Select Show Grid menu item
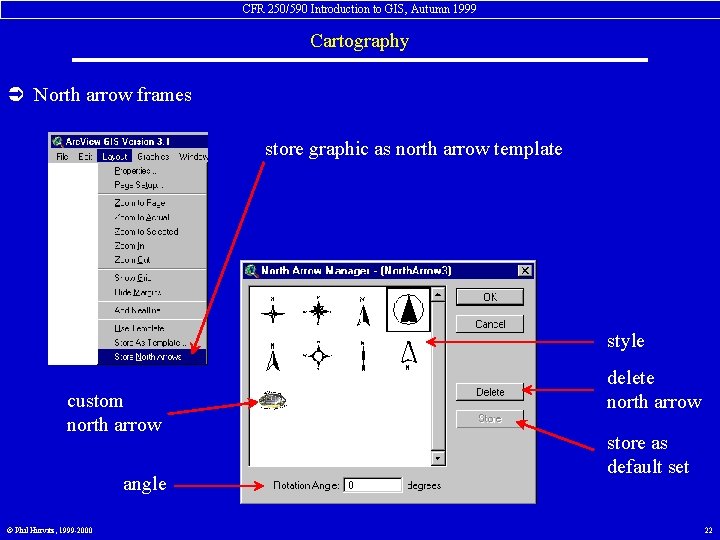This screenshot has width=720, height=540. (152, 278)
